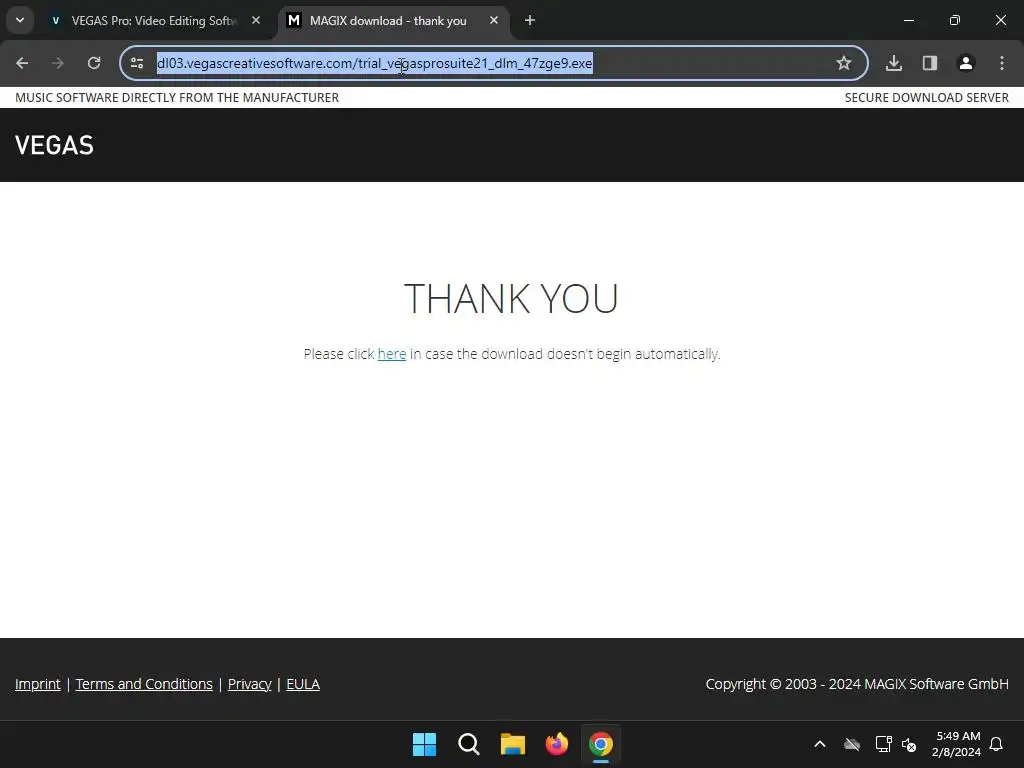Minimize the Chrome window
The image size is (1024, 768).
(908, 20)
